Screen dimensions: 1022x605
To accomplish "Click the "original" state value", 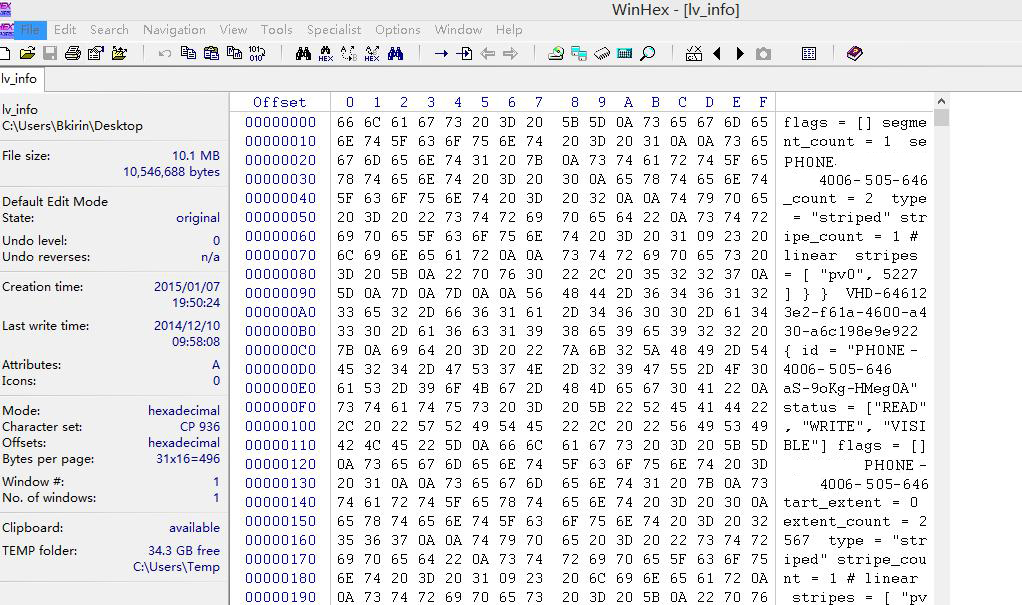I will (198, 218).
